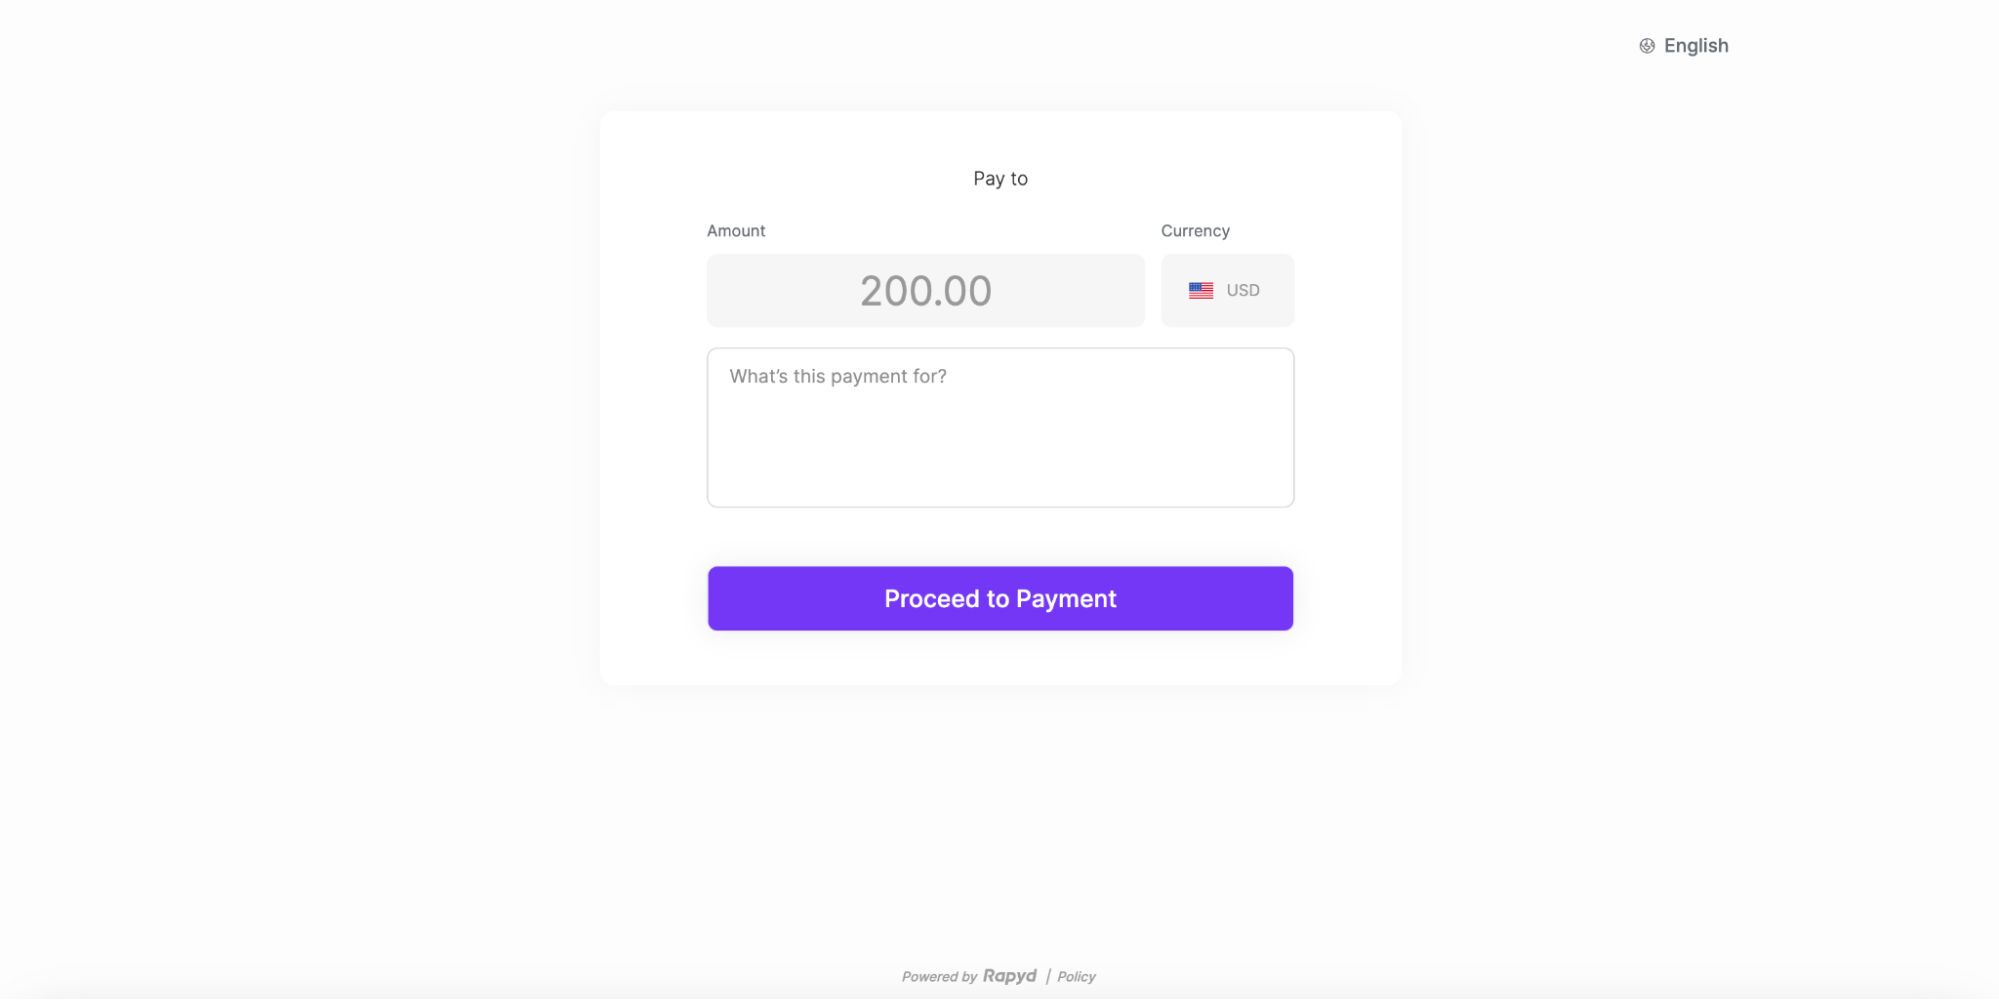Open the language menu via the globe symbol
Viewport: 1999px width, 1000px height.
tap(1646, 45)
